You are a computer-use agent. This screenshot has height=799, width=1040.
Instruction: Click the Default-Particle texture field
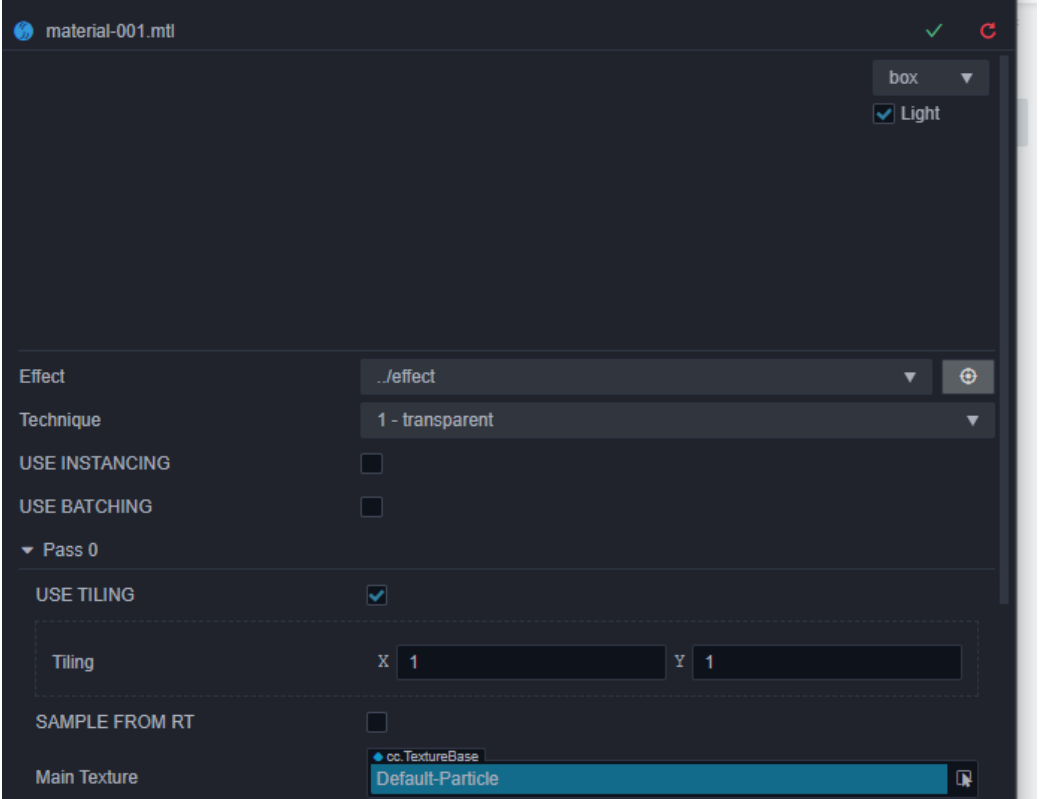point(659,778)
